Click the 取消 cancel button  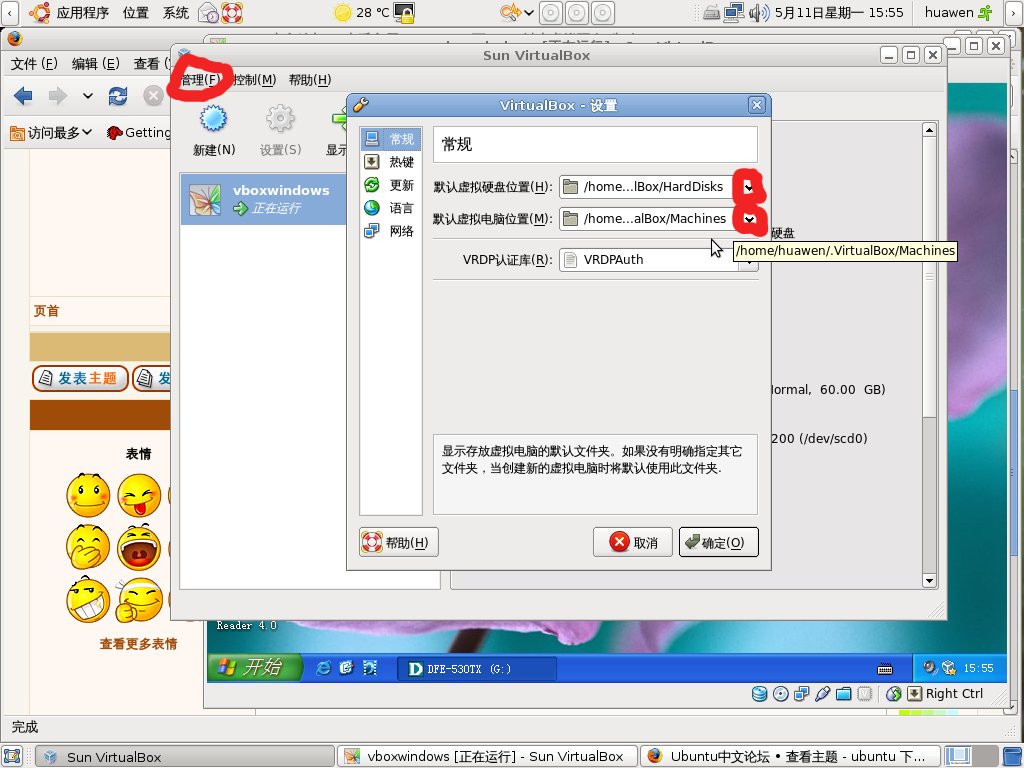click(x=633, y=542)
